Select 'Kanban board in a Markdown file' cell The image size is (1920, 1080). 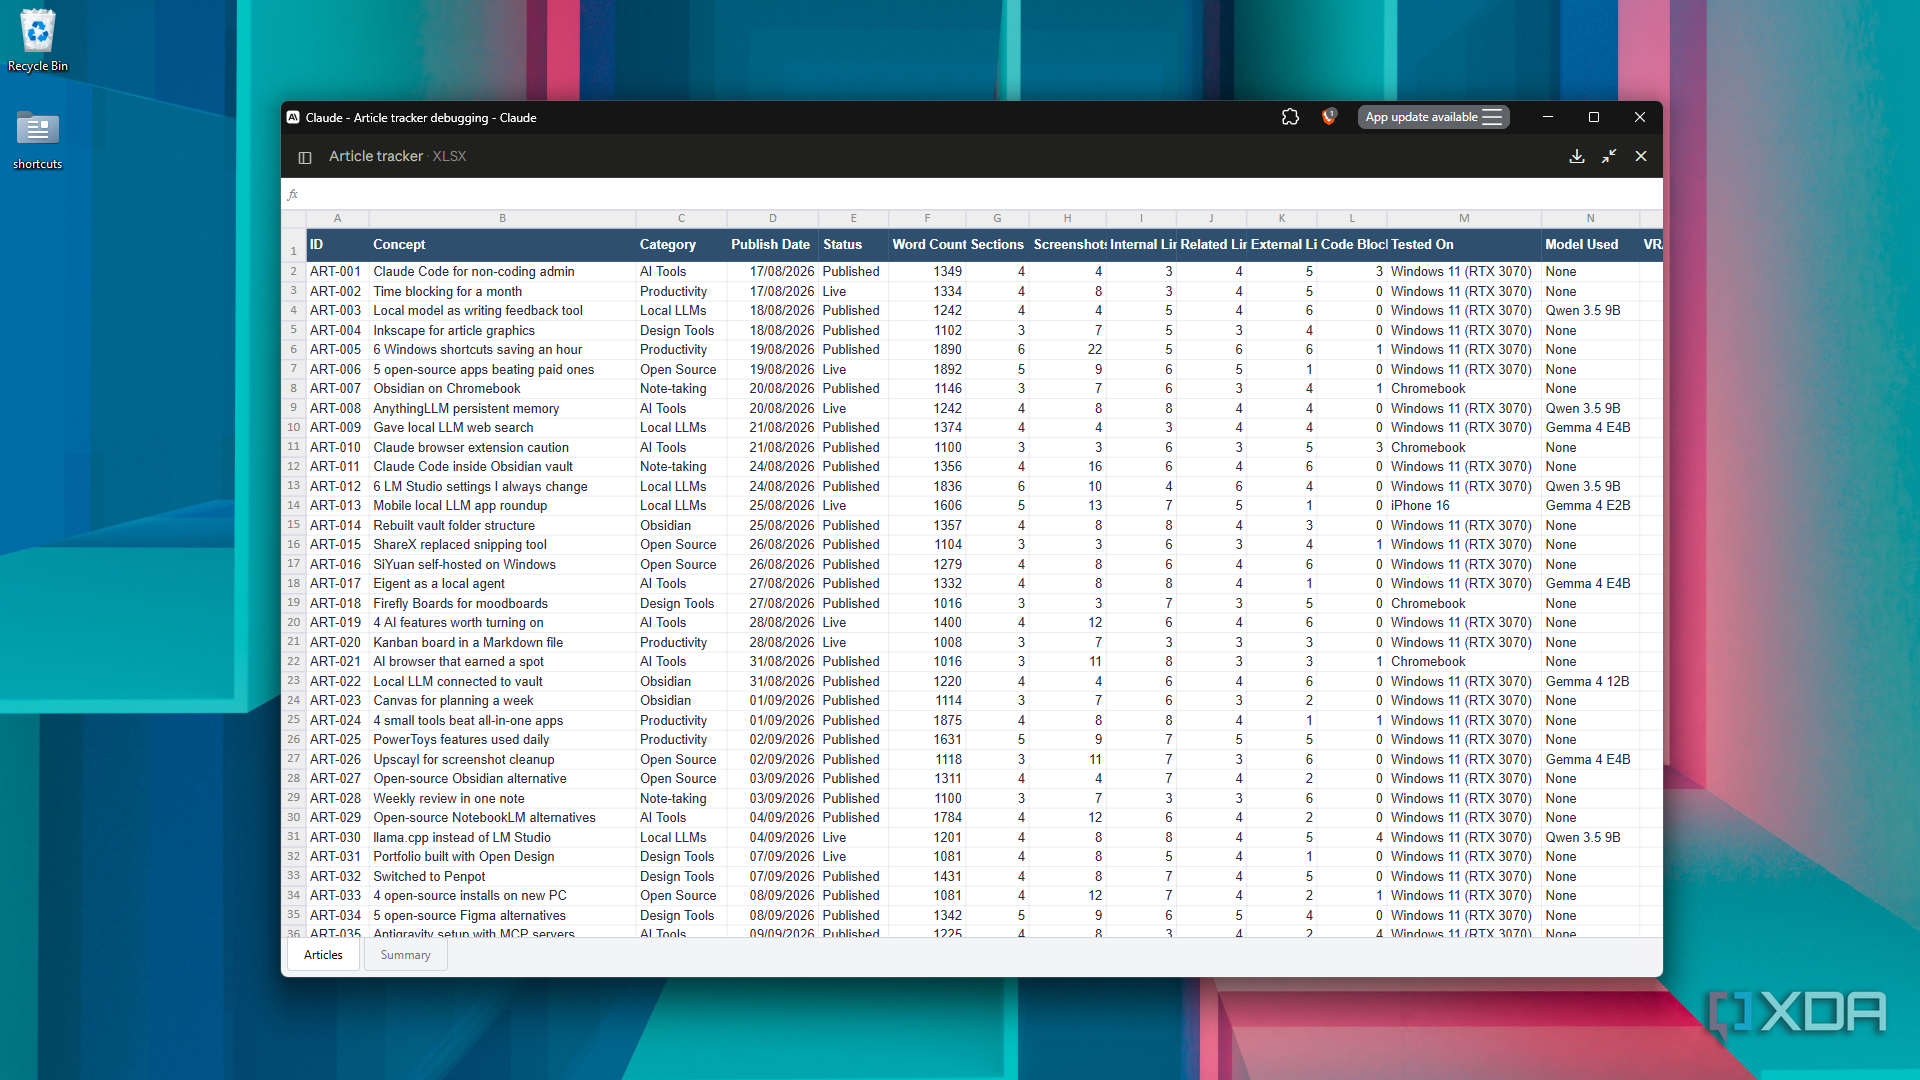click(x=502, y=642)
